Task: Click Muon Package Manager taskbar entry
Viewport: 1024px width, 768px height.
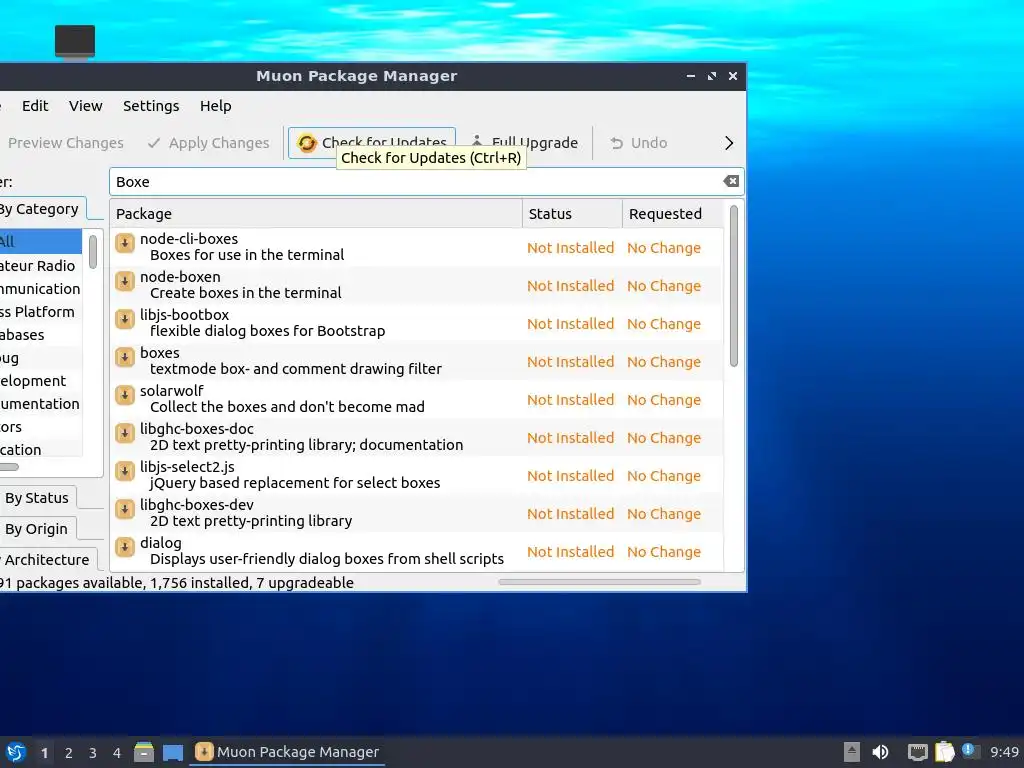Action: [287, 752]
